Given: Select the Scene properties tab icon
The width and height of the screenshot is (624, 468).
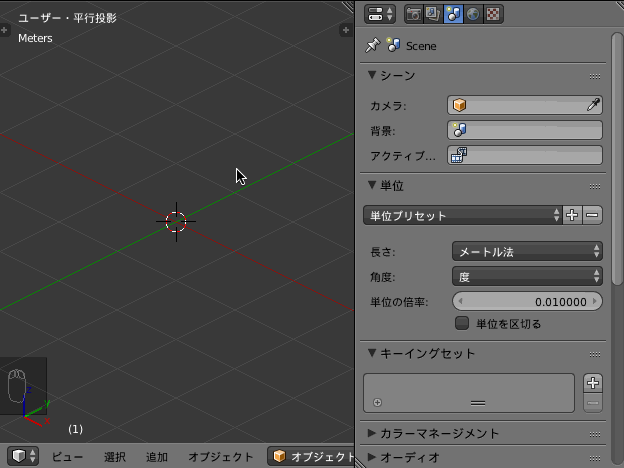Looking at the screenshot, I should tap(453, 14).
